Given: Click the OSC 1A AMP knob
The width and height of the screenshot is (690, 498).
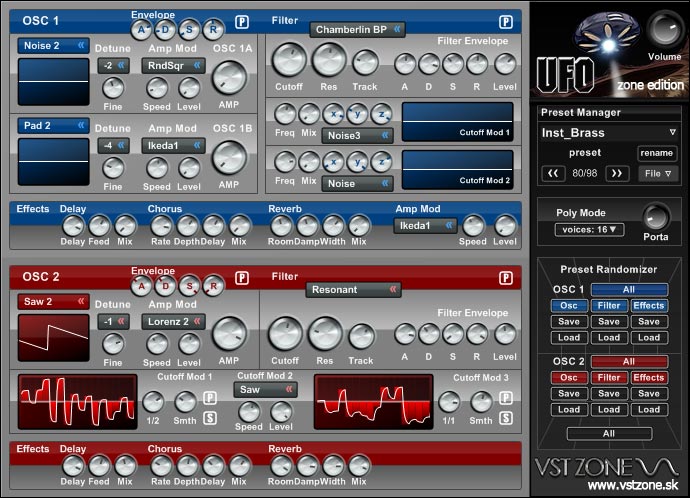Looking at the screenshot, I should coord(229,78).
